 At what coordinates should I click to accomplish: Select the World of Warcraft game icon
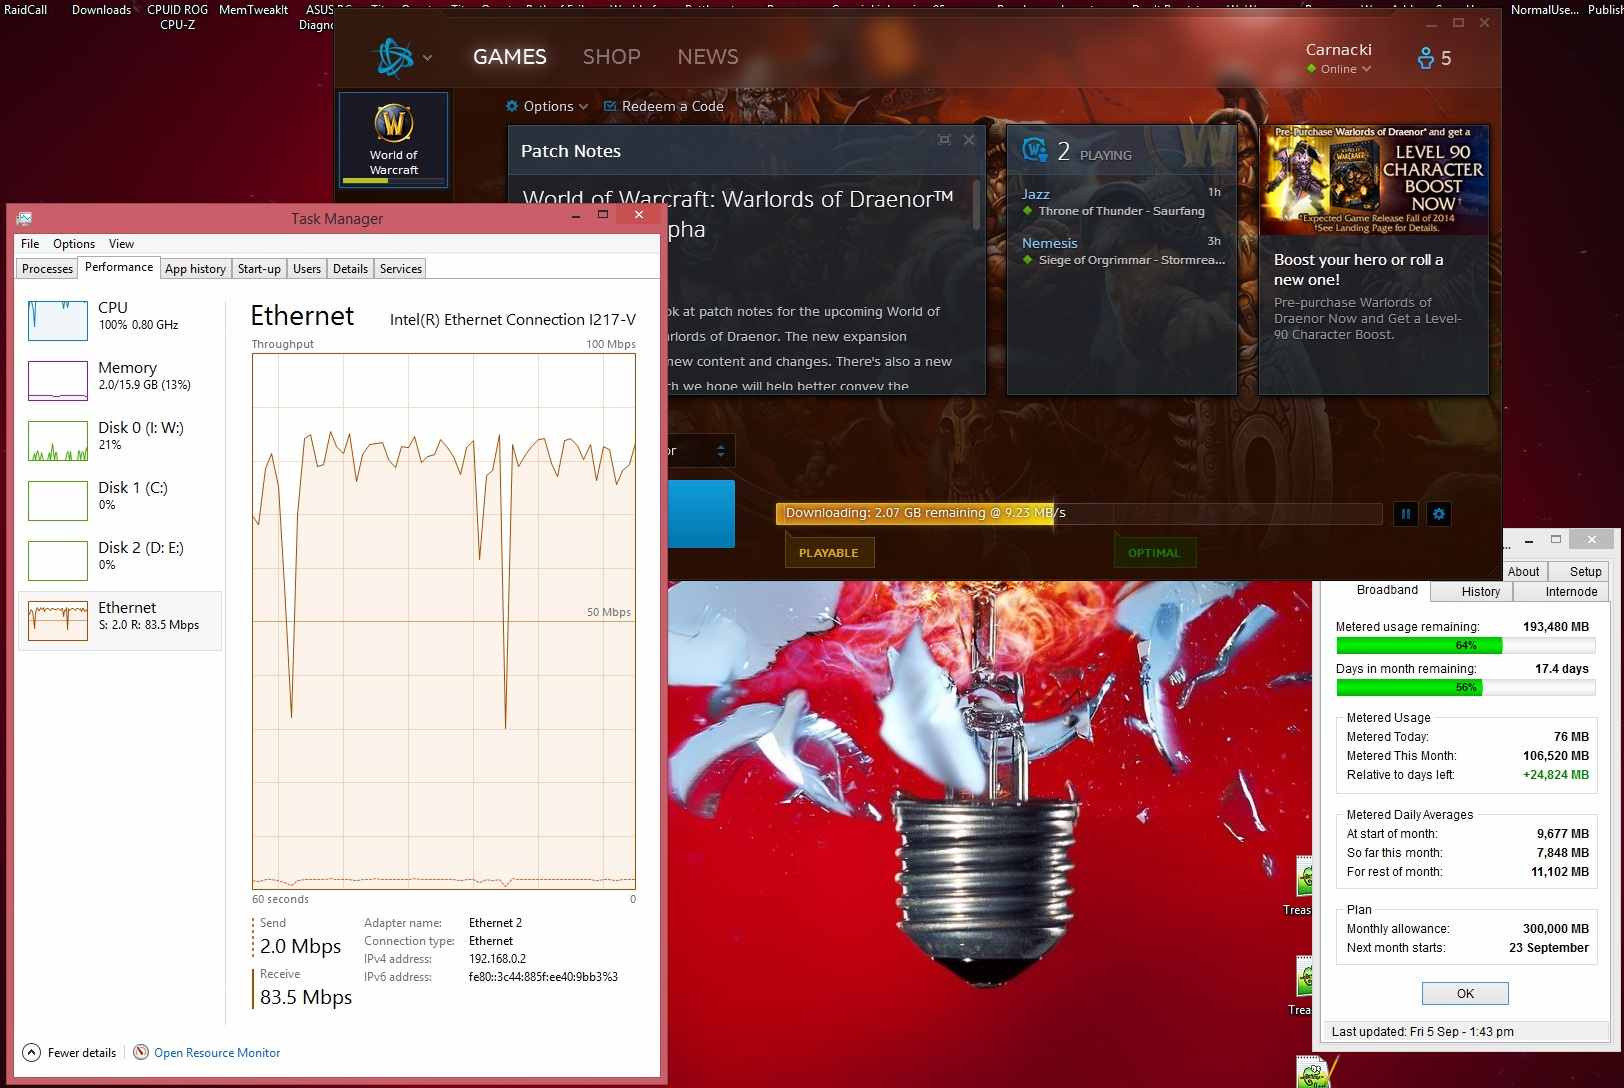tap(393, 139)
